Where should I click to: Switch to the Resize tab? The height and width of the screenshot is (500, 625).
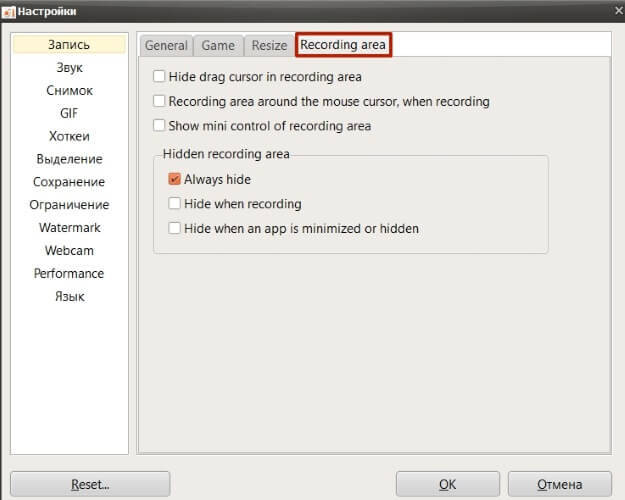(x=269, y=45)
